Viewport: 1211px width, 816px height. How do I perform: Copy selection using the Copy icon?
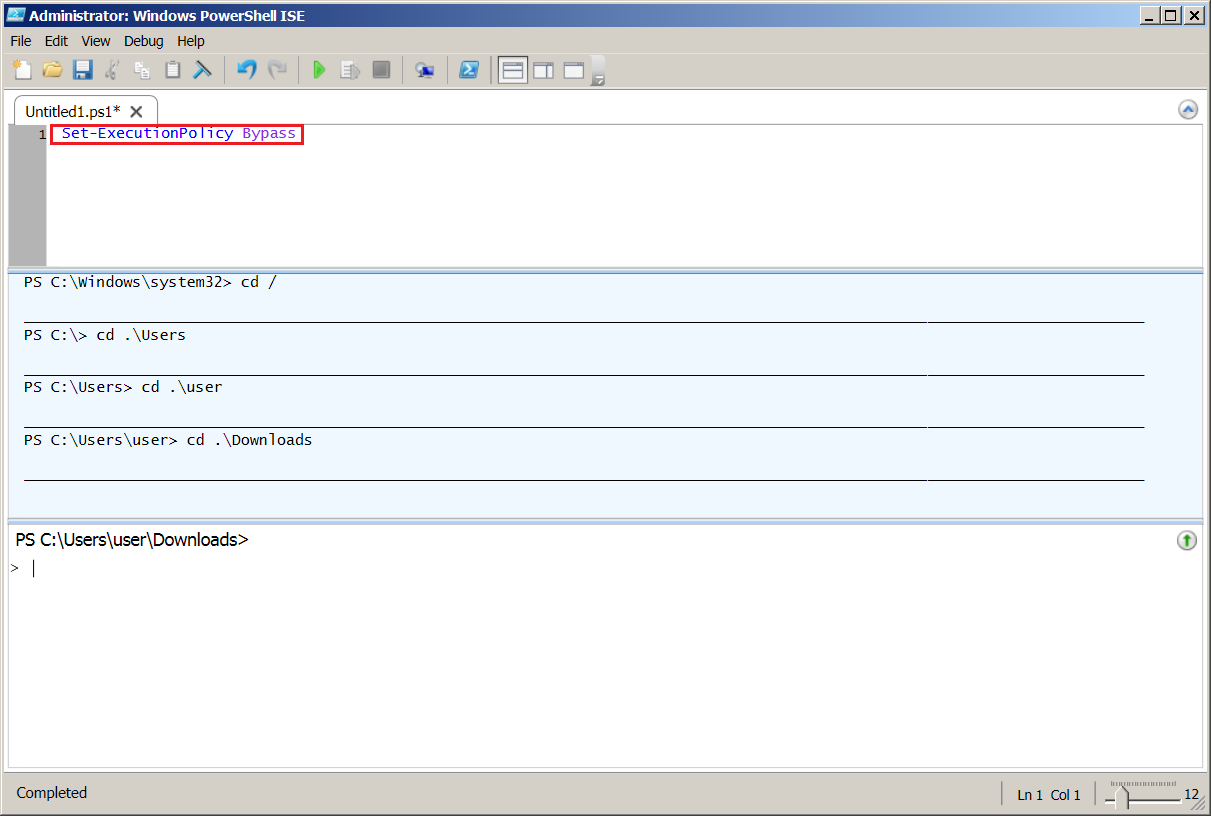coord(142,69)
